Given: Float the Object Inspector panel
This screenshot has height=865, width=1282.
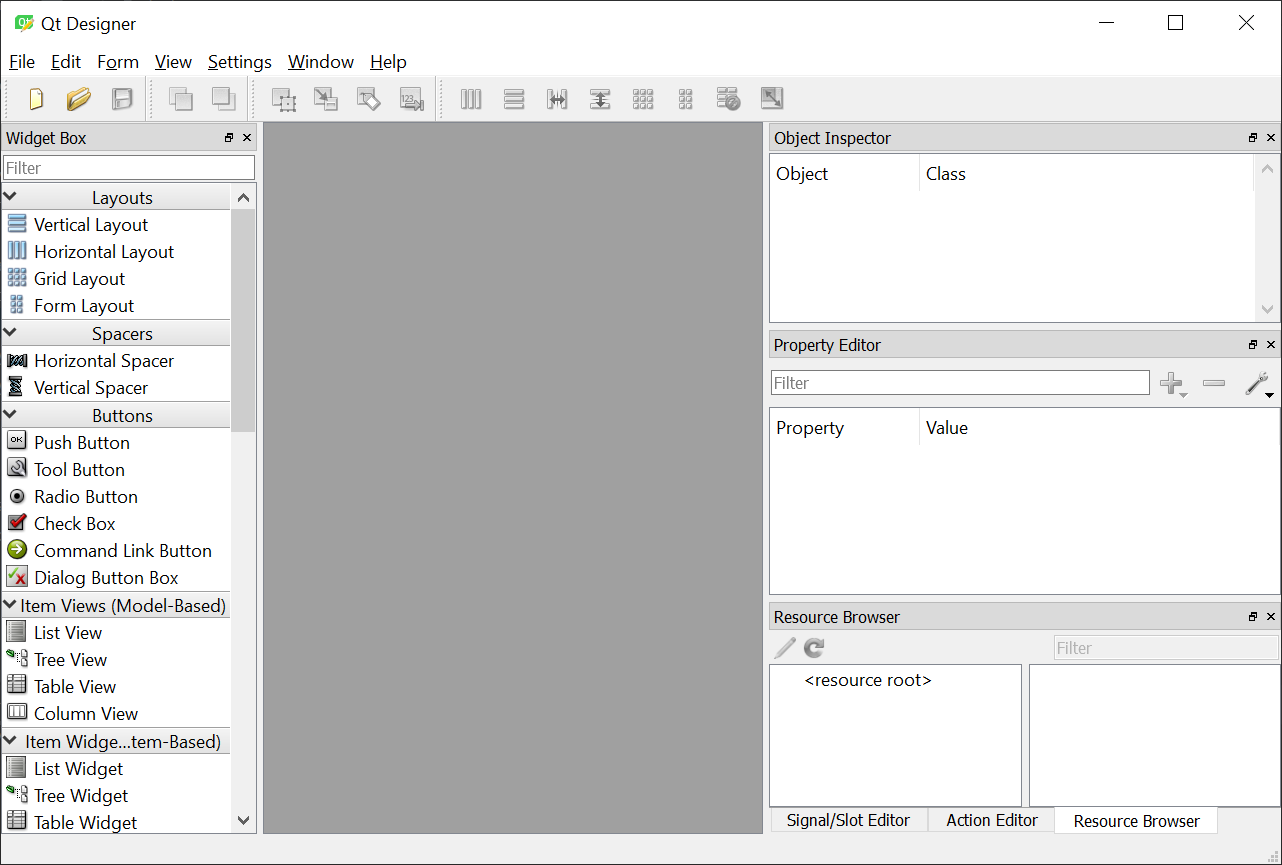Looking at the screenshot, I should click(x=1253, y=138).
